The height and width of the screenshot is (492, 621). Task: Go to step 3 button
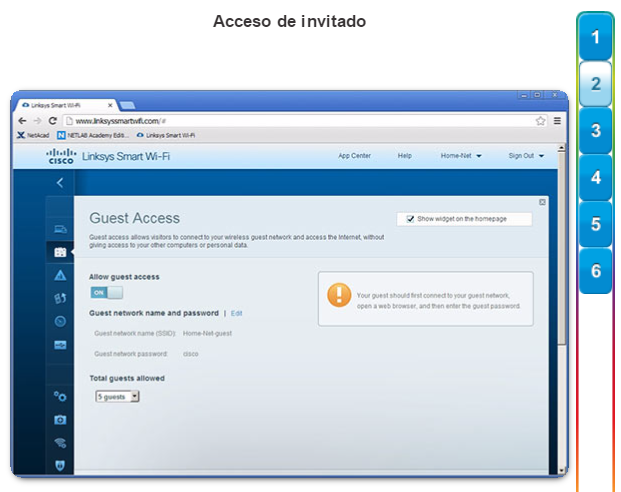pyautogui.click(x=595, y=130)
